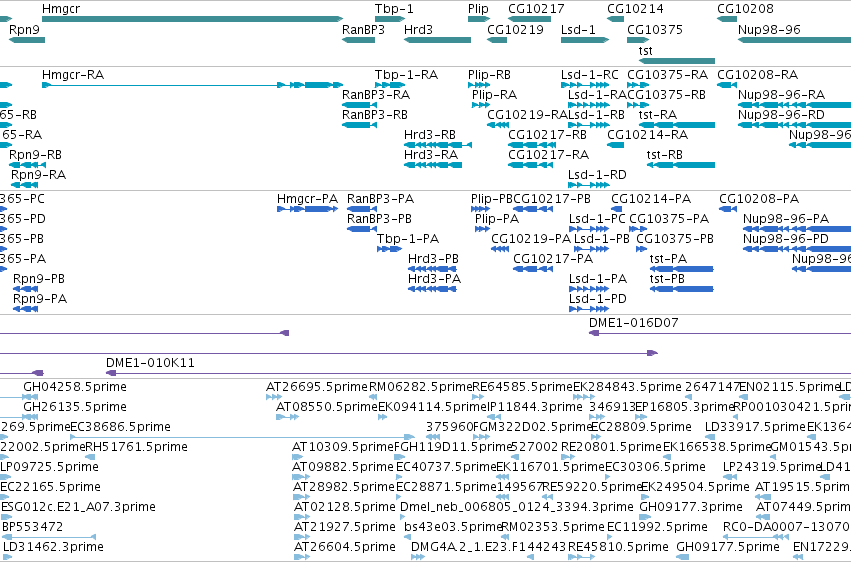Select the Hmgcr gene bar
The image size is (851, 562).
[193, 19]
